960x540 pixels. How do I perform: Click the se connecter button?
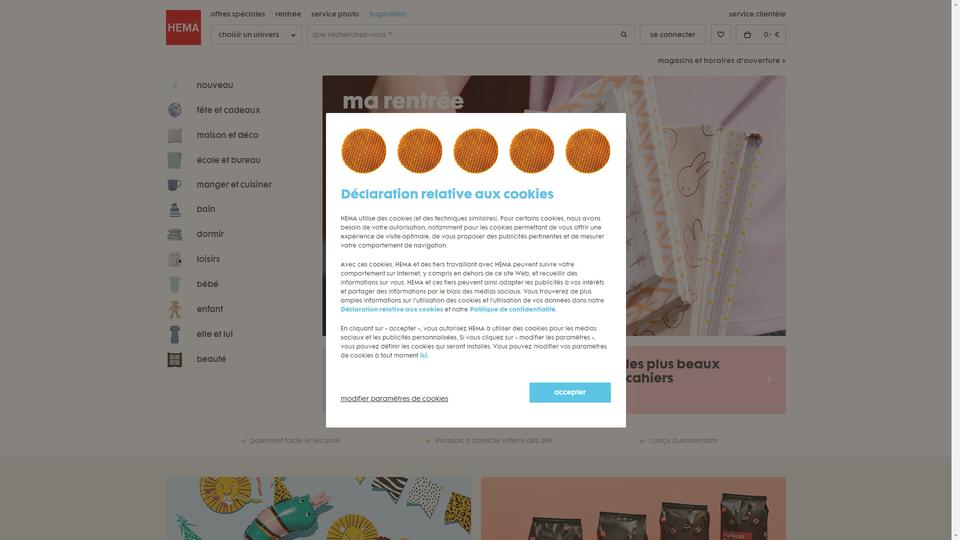pyautogui.click(x=672, y=35)
